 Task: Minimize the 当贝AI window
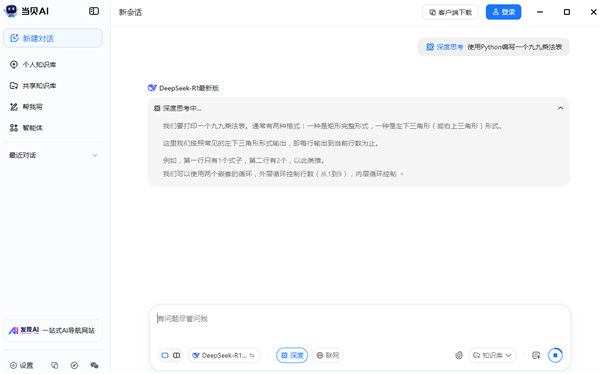pyautogui.click(x=540, y=12)
